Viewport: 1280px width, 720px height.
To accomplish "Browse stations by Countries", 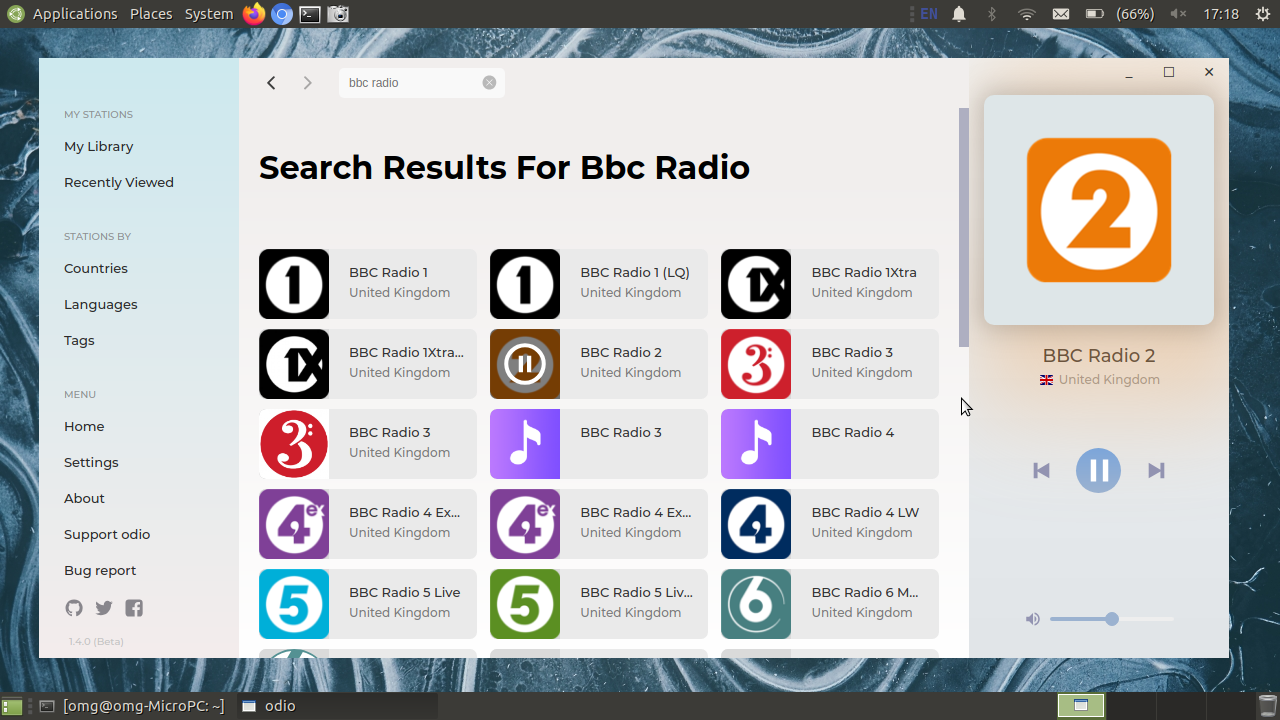I will coord(96,268).
